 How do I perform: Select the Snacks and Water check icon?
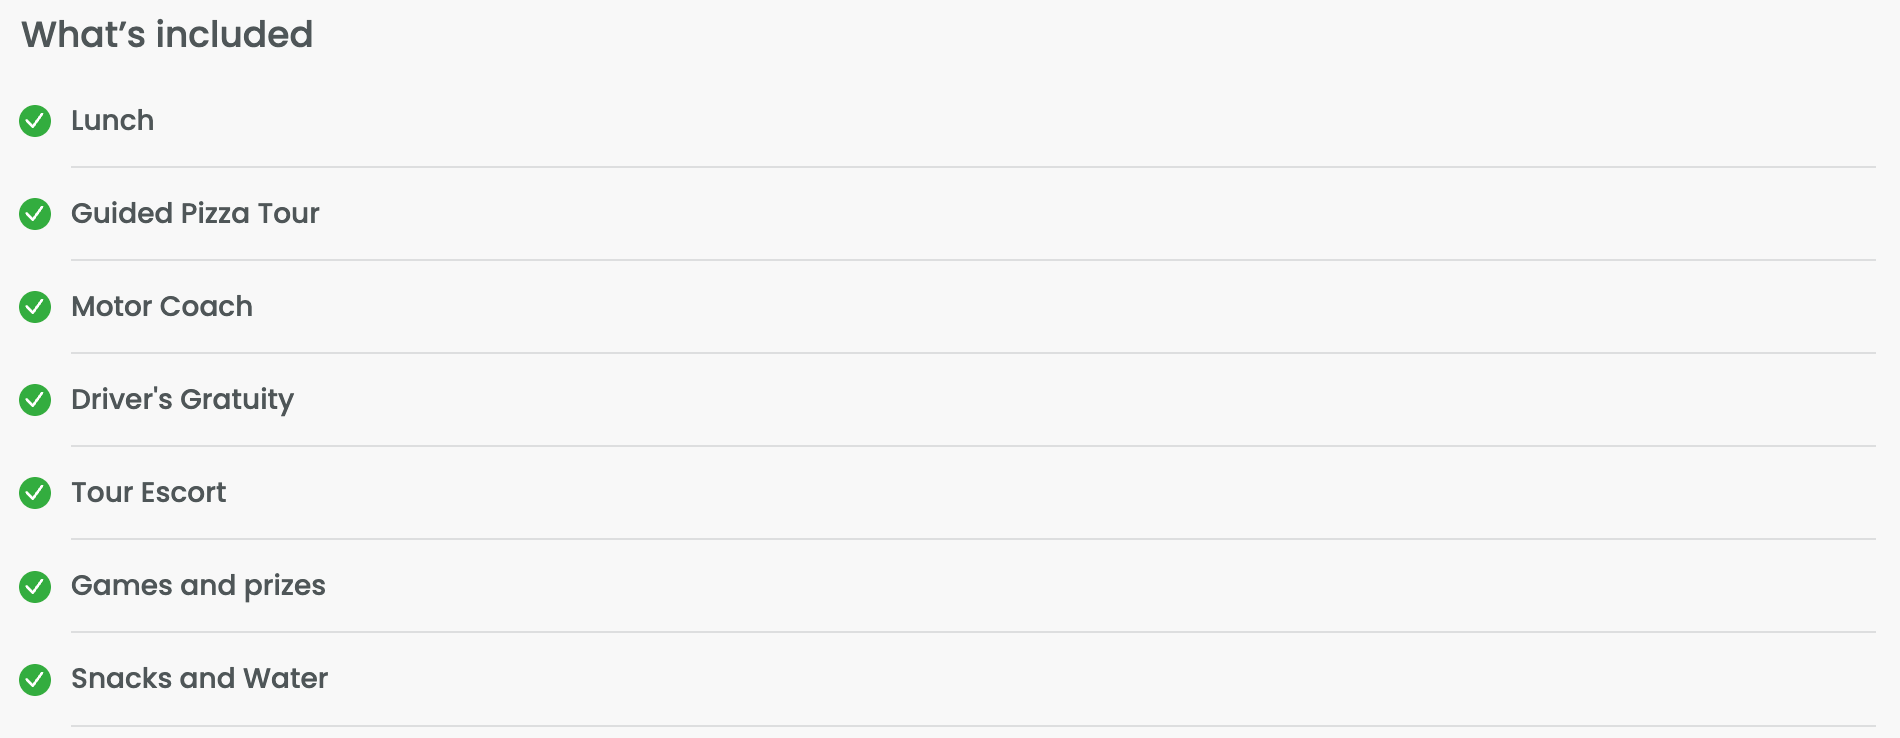pyautogui.click(x=35, y=679)
